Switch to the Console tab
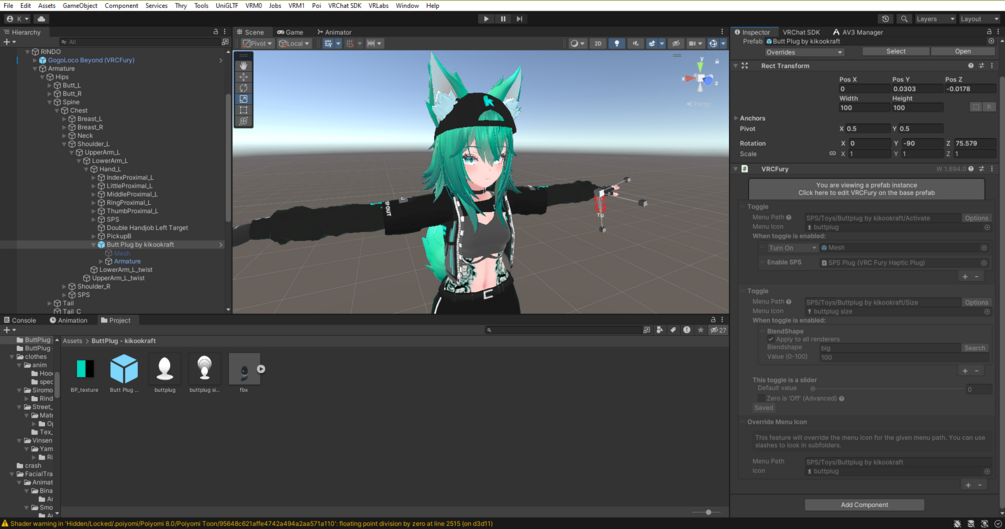This screenshot has height=529, width=1005. 20,321
